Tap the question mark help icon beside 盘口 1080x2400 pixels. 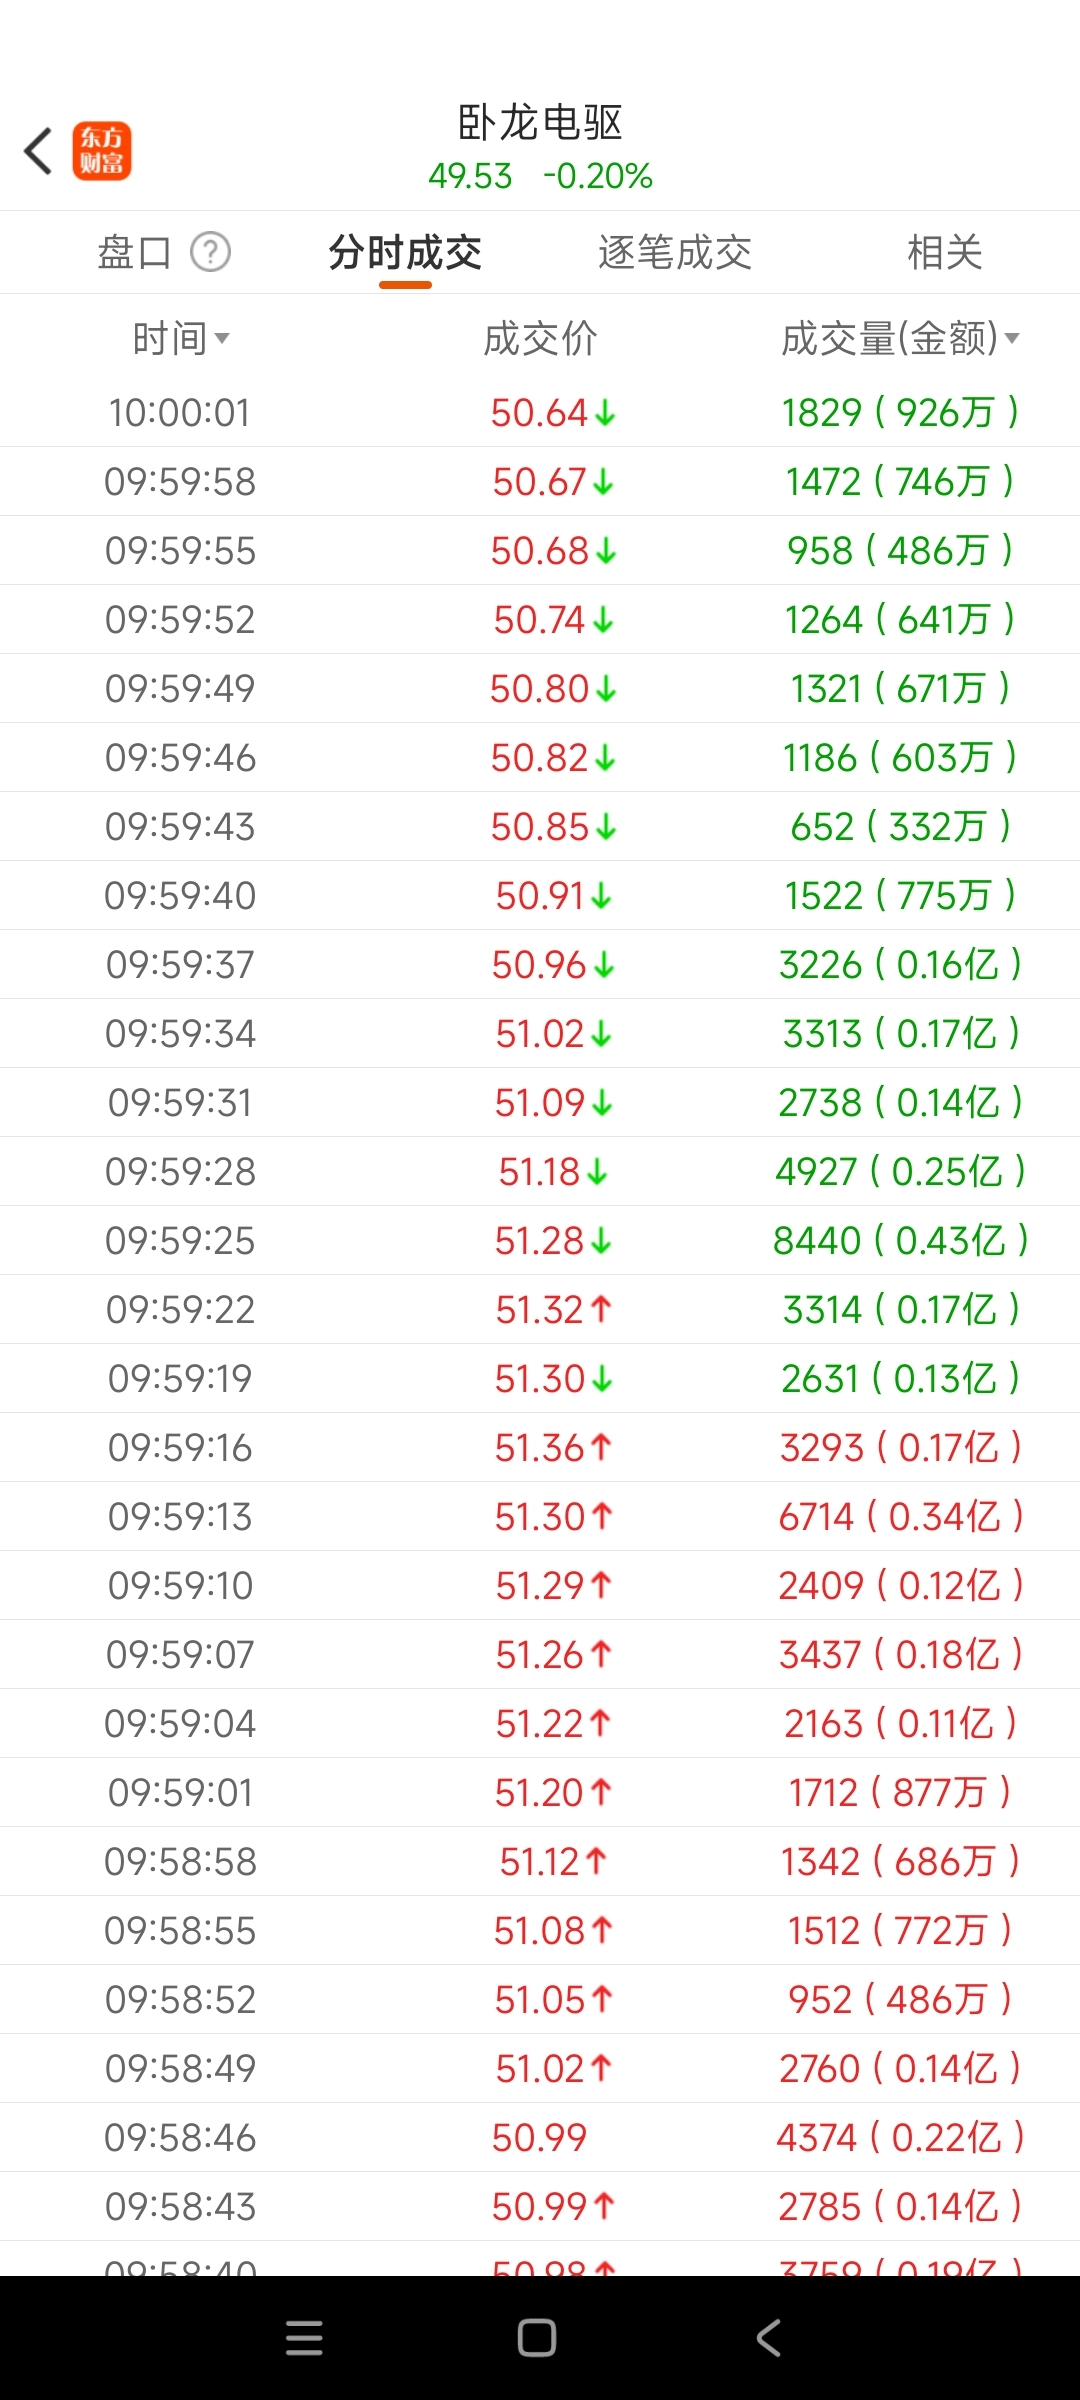(211, 252)
